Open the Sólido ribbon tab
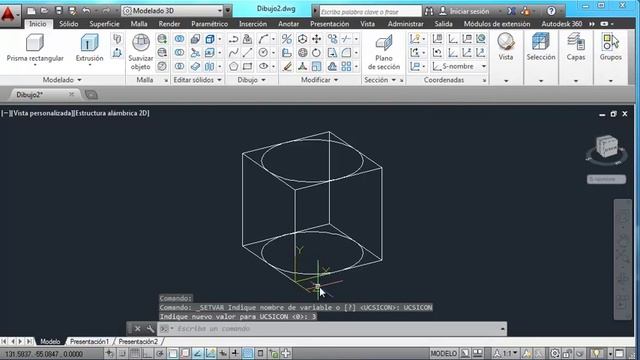 [69, 24]
